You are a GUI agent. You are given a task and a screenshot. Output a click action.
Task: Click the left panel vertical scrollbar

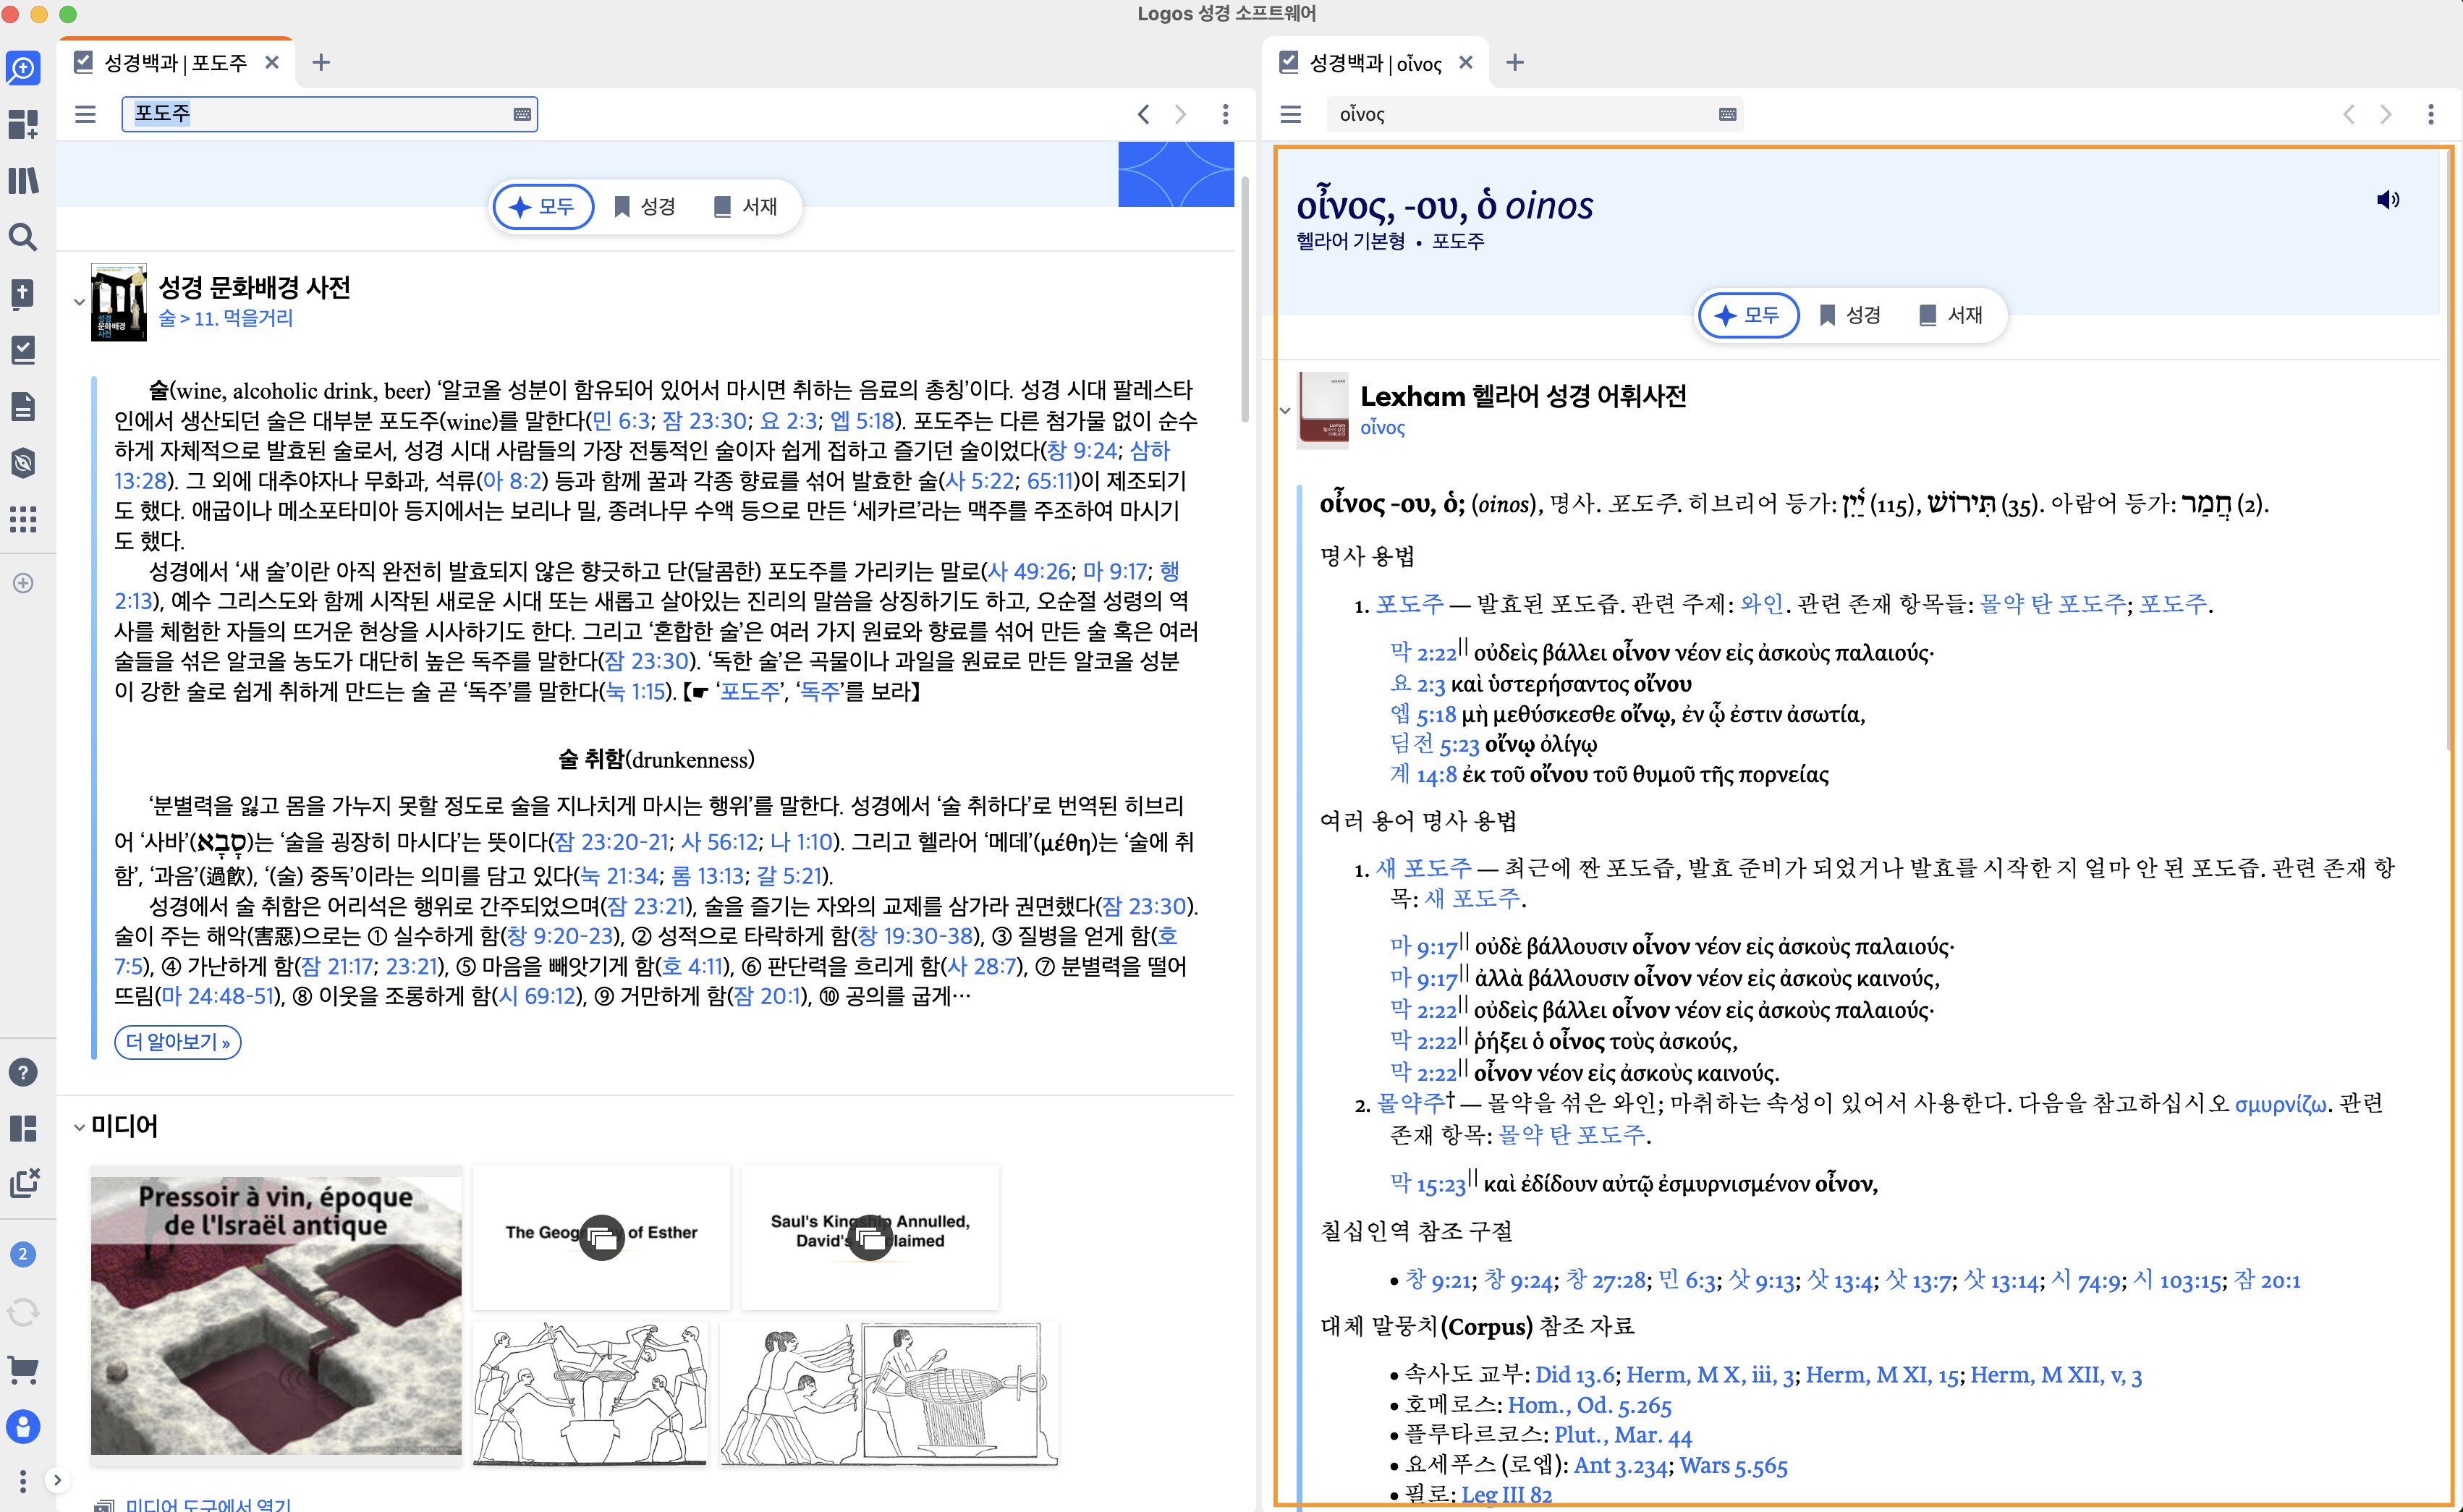coord(1245,300)
